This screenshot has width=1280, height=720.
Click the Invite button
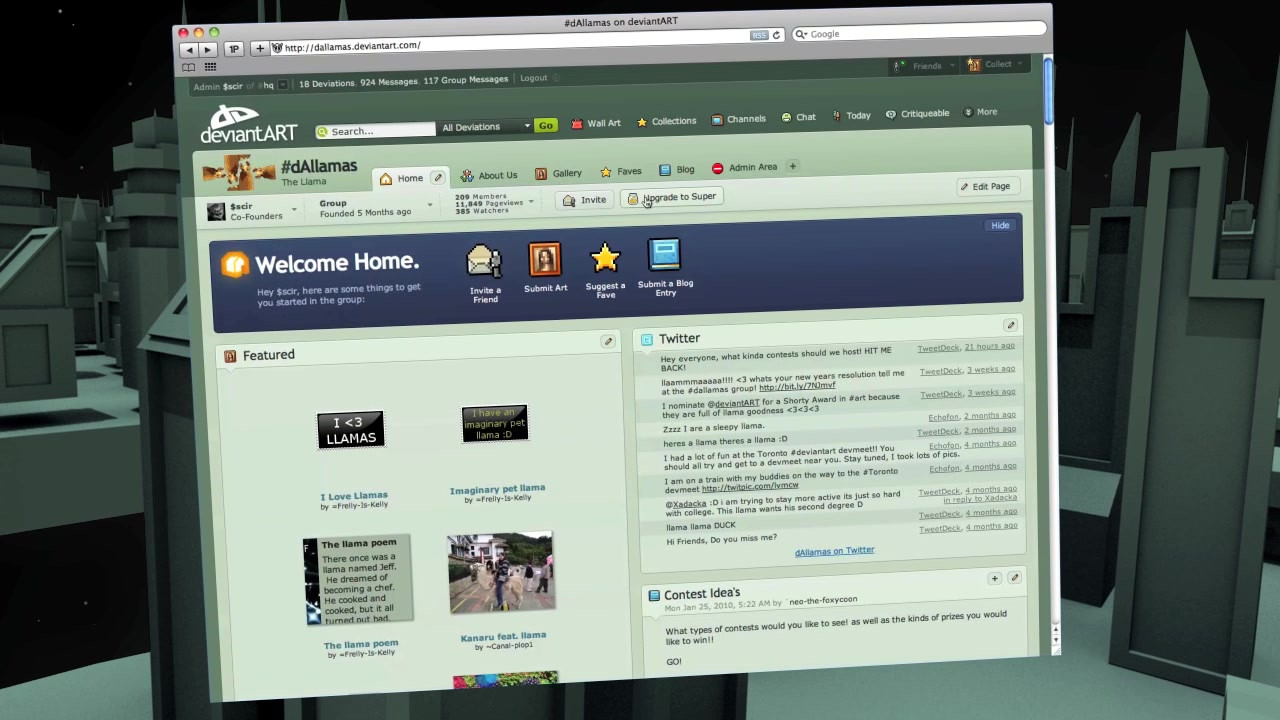[x=584, y=200]
